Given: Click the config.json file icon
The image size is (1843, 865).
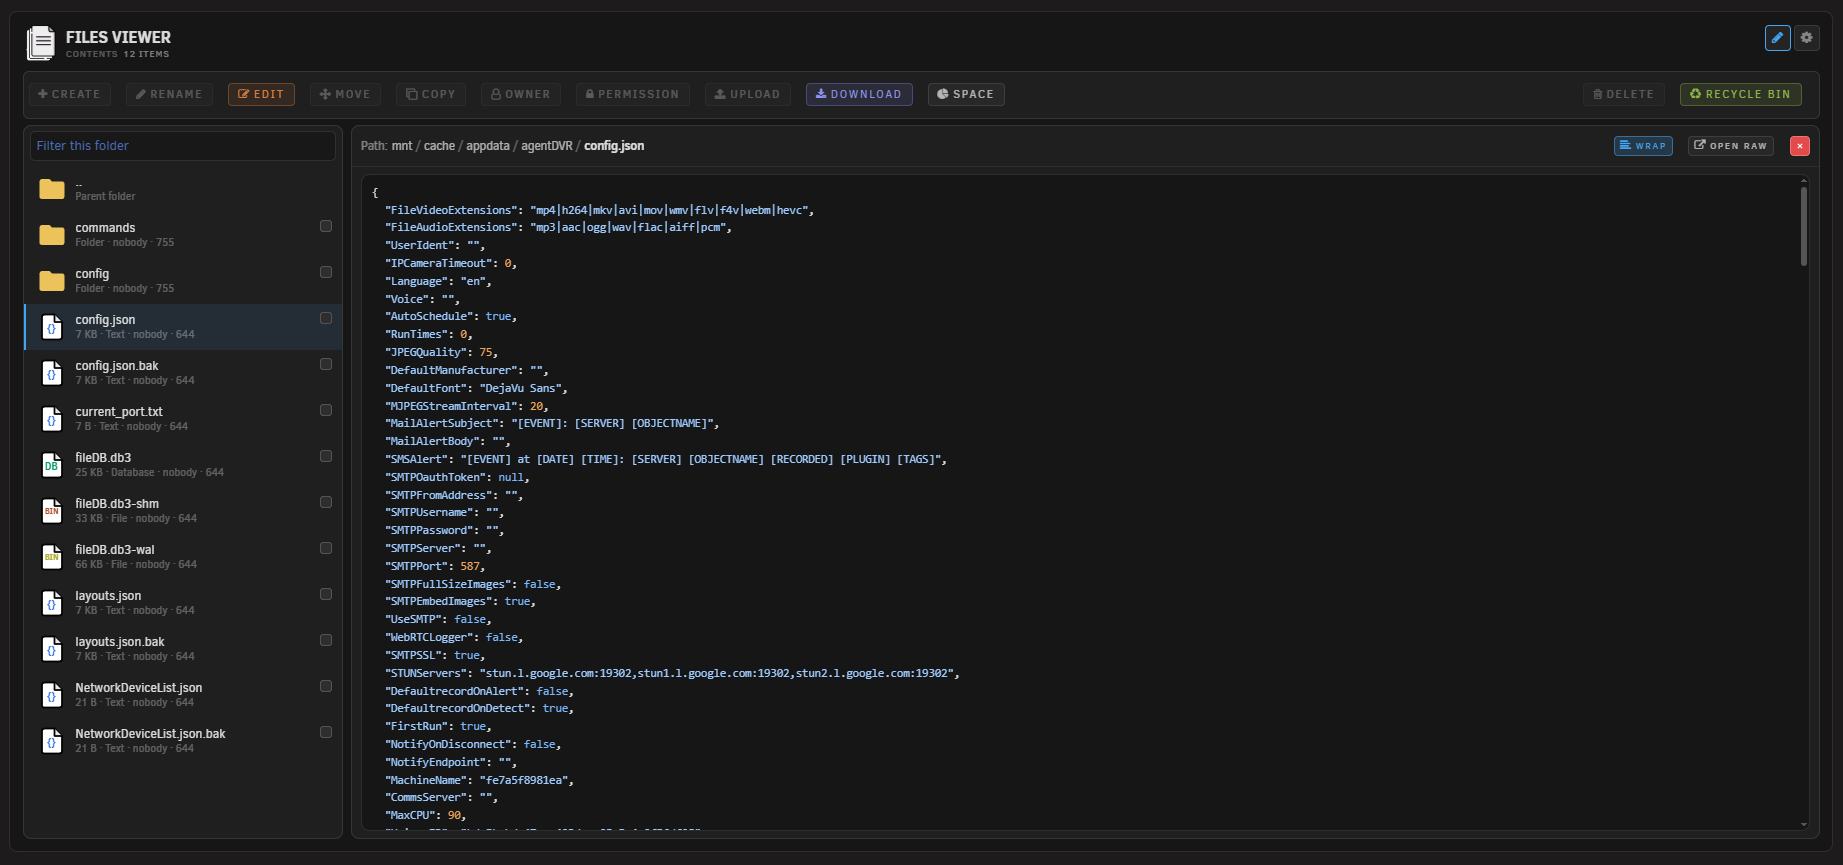Looking at the screenshot, I should [52, 327].
